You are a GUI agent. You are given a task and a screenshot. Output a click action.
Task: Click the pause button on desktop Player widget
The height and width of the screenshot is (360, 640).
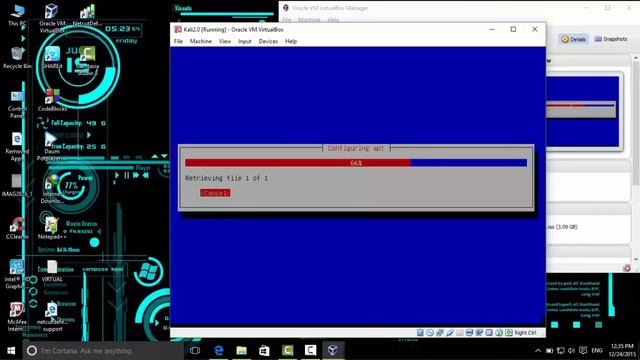pyautogui.click(x=127, y=176)
